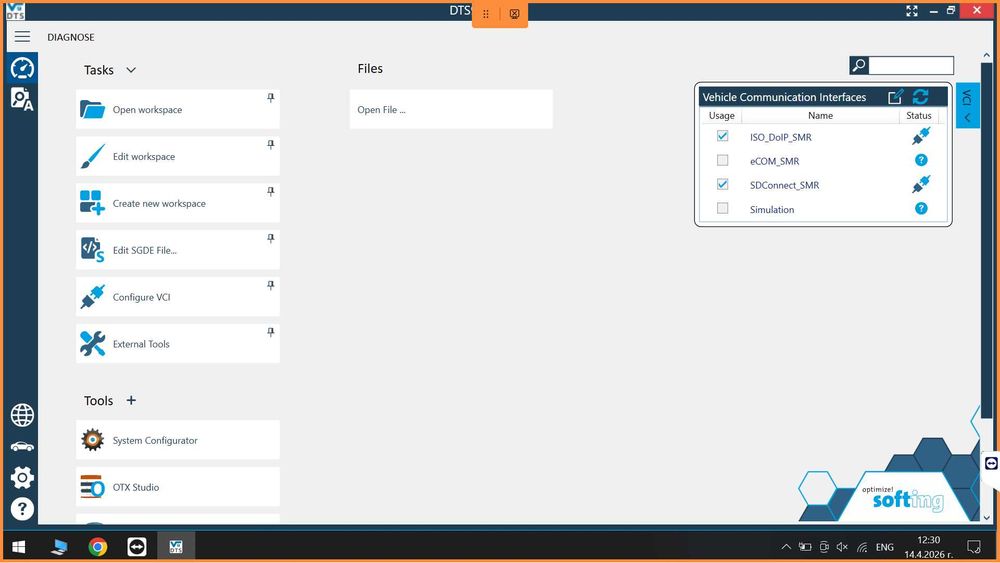The height and width of the screenshot is (563, 1000).
Task: Click eCOM_SMR unknown status icon
Action: [921, 160]
